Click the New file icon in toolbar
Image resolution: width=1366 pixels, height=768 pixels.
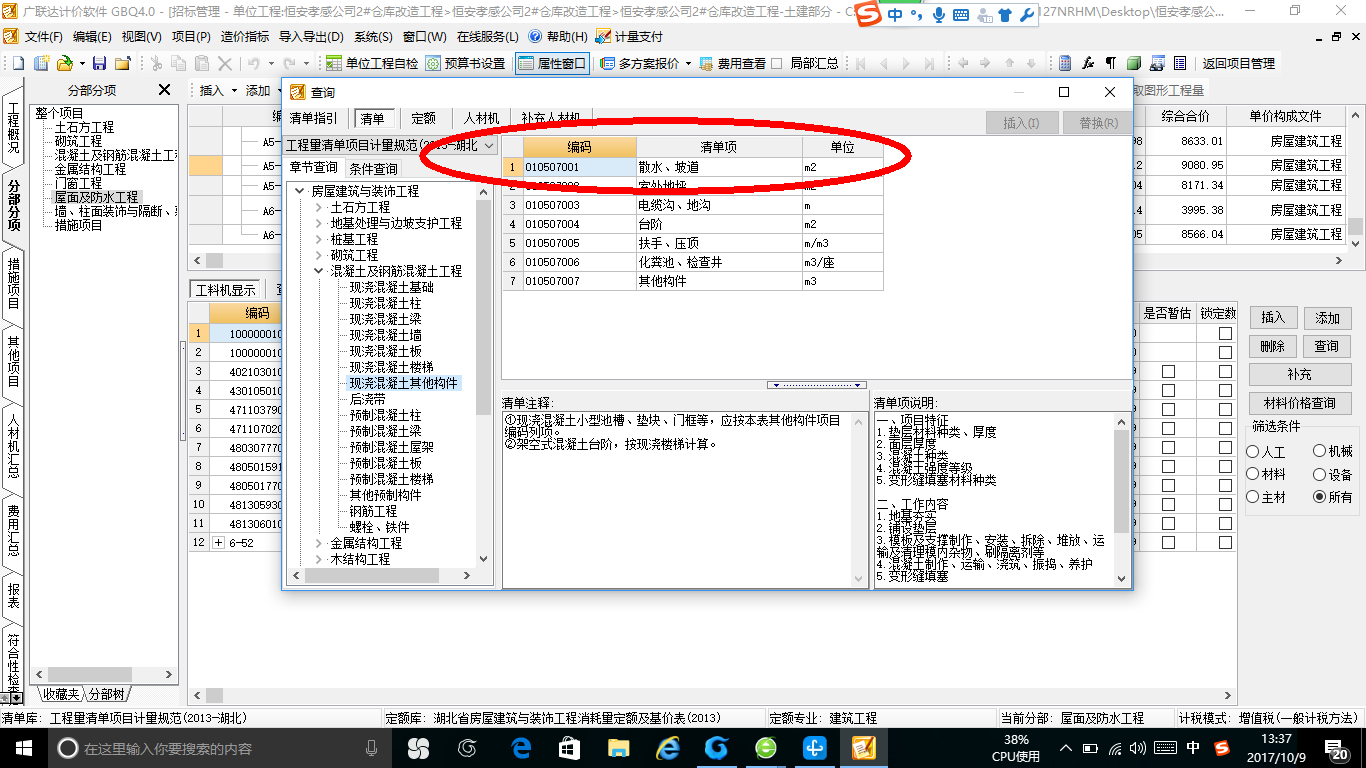[18, 63]
